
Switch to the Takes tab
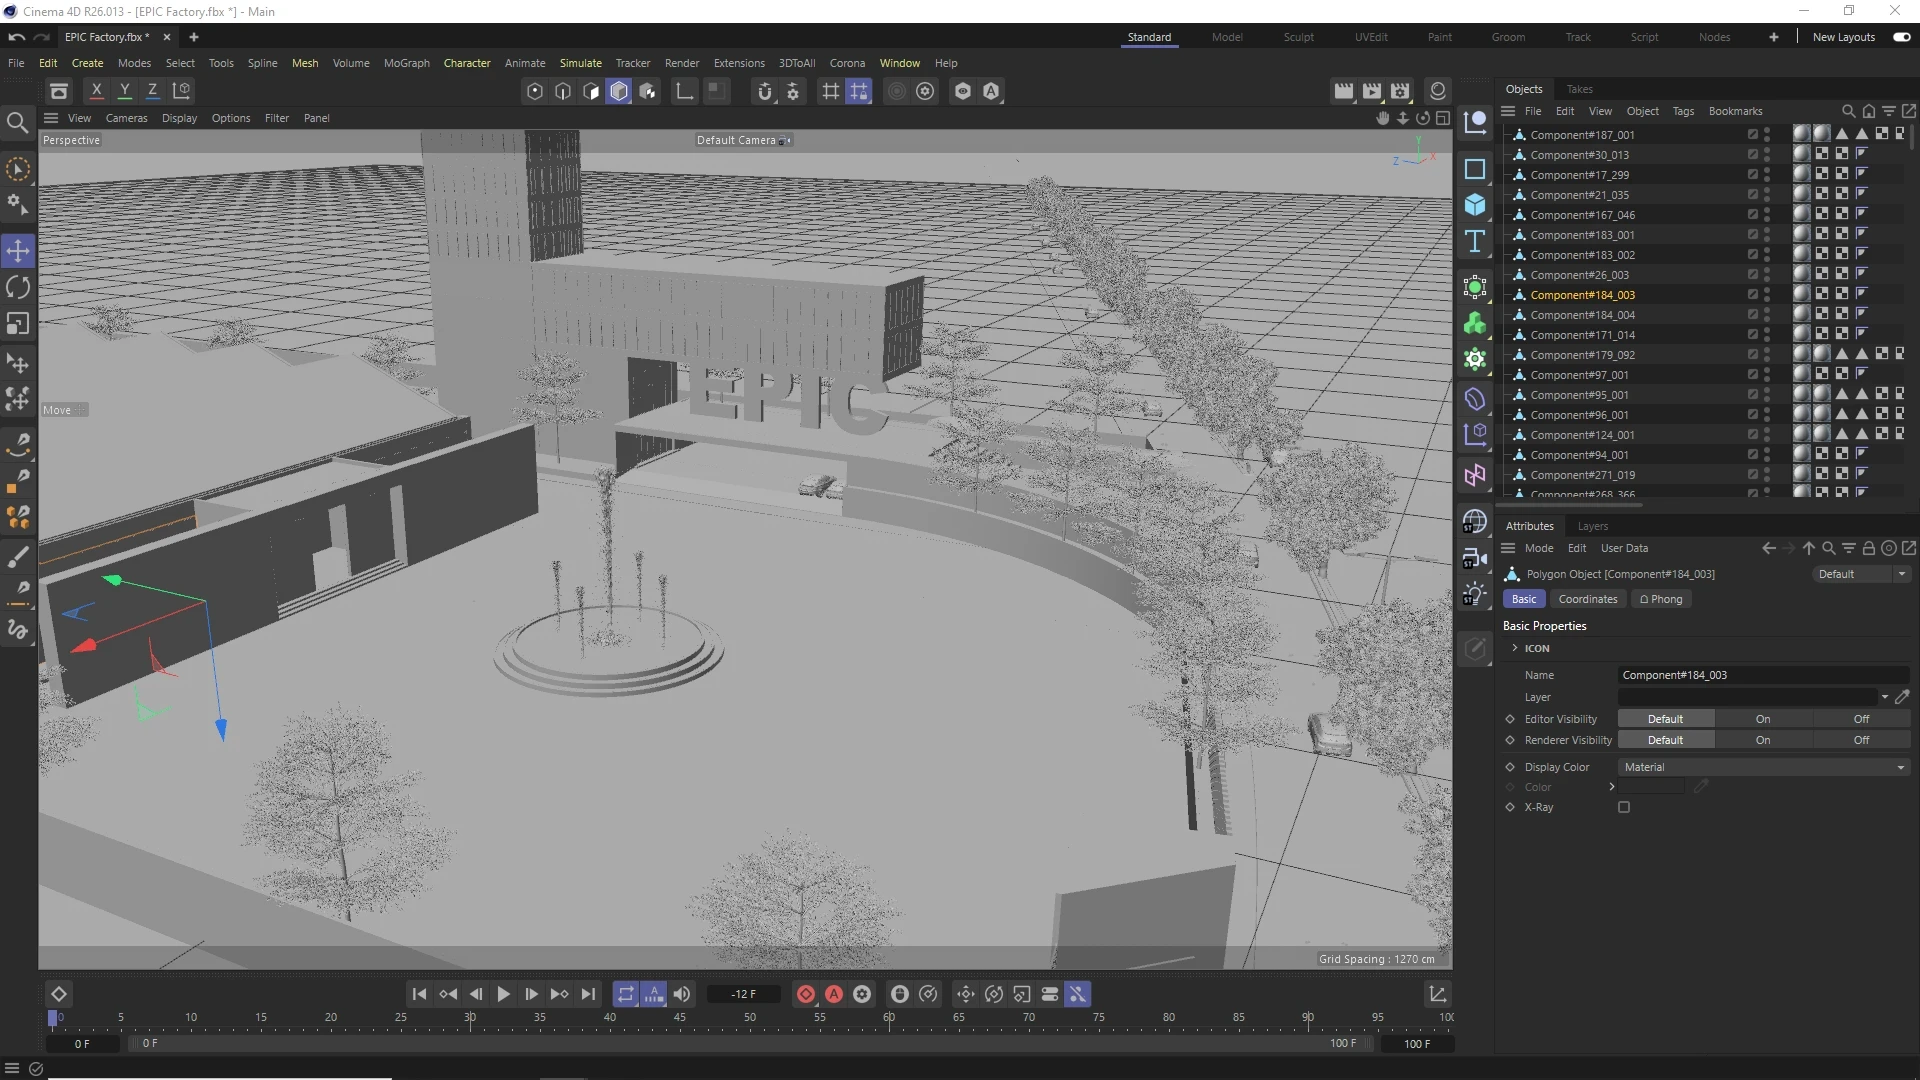(1579, 89)
